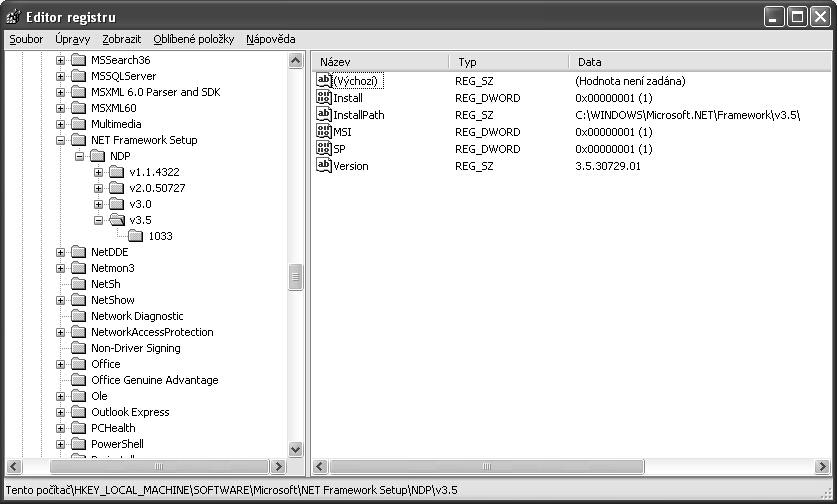Image resolution: width=837 pixels, height=504 pixels.
Task: Collapse the v3.5 key
Action: [x=99, y=220]
